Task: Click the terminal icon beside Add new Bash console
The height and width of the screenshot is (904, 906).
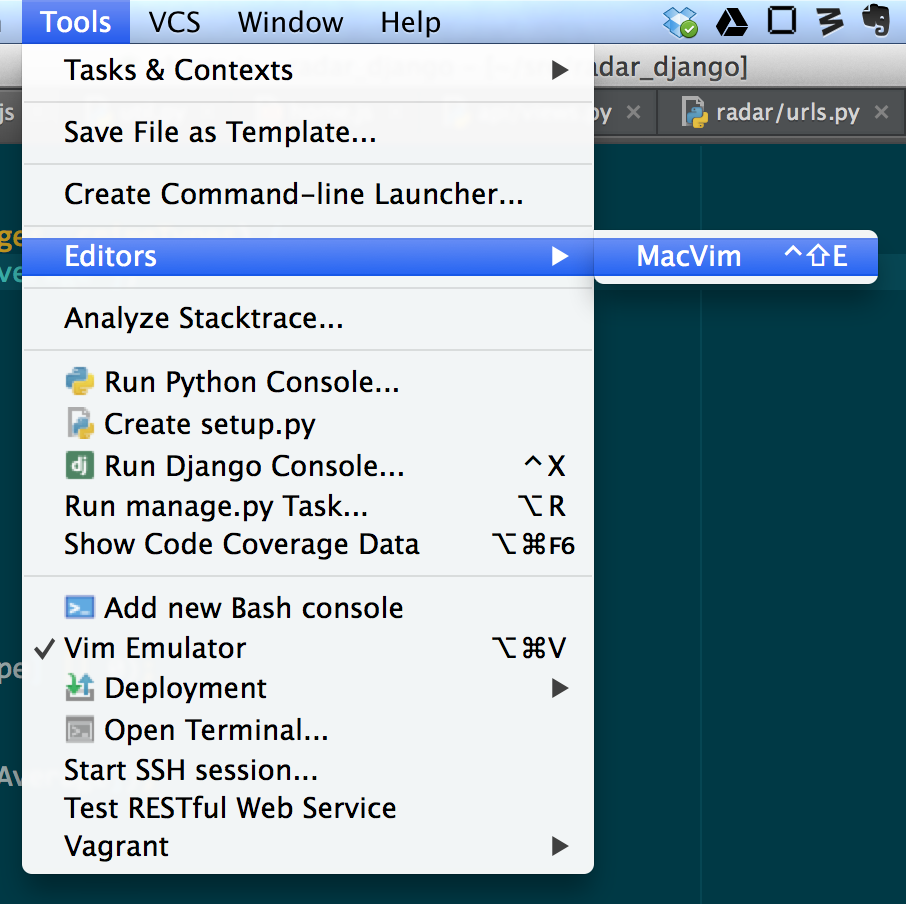Action: [x=80, y=608]
